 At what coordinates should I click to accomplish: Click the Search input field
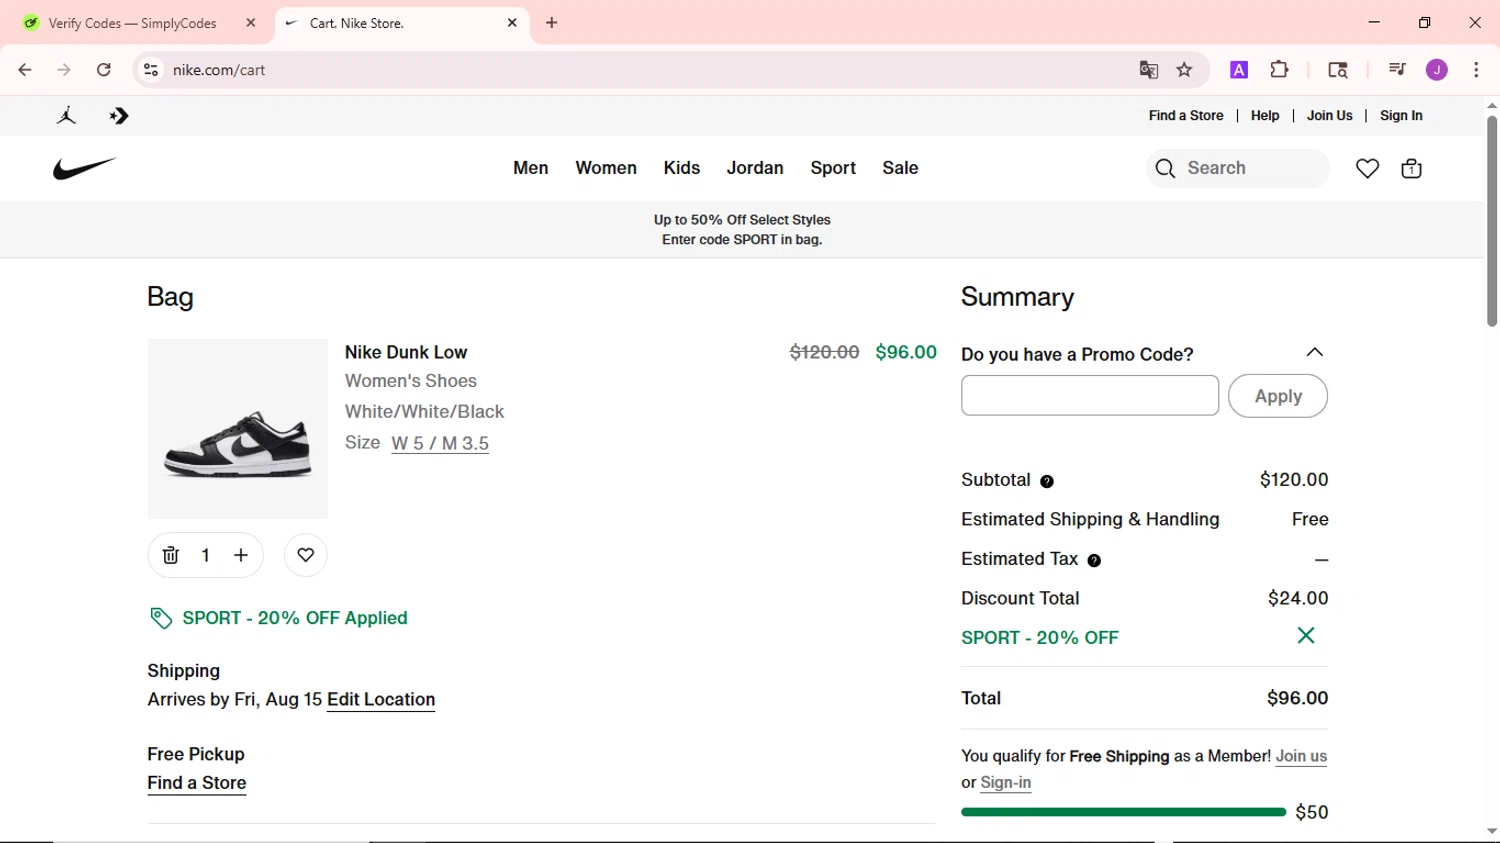tap(1238, 168)
